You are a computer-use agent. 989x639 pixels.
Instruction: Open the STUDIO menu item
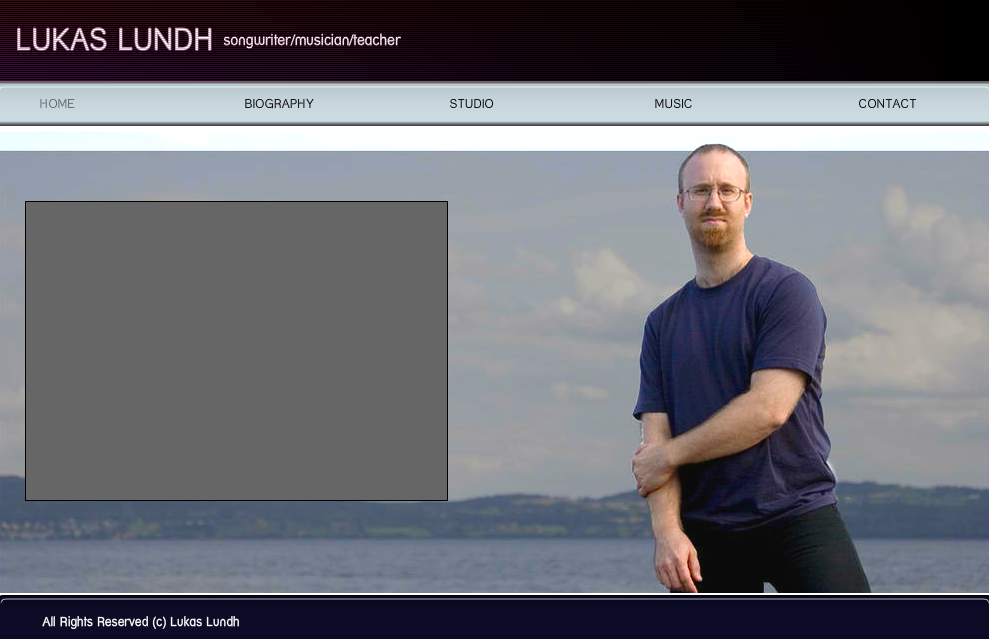click(x=471, y=103)
